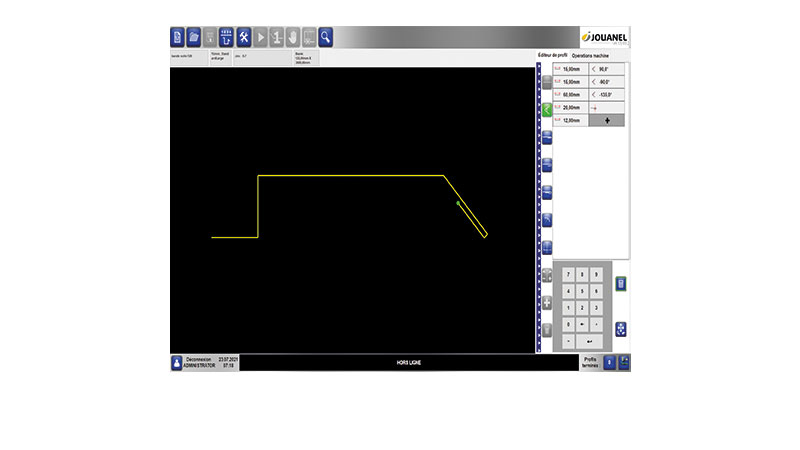Switch to Opérations machine tab
Image resolution: width=800 pixels, height=450 pixels.
pos(590,56)
